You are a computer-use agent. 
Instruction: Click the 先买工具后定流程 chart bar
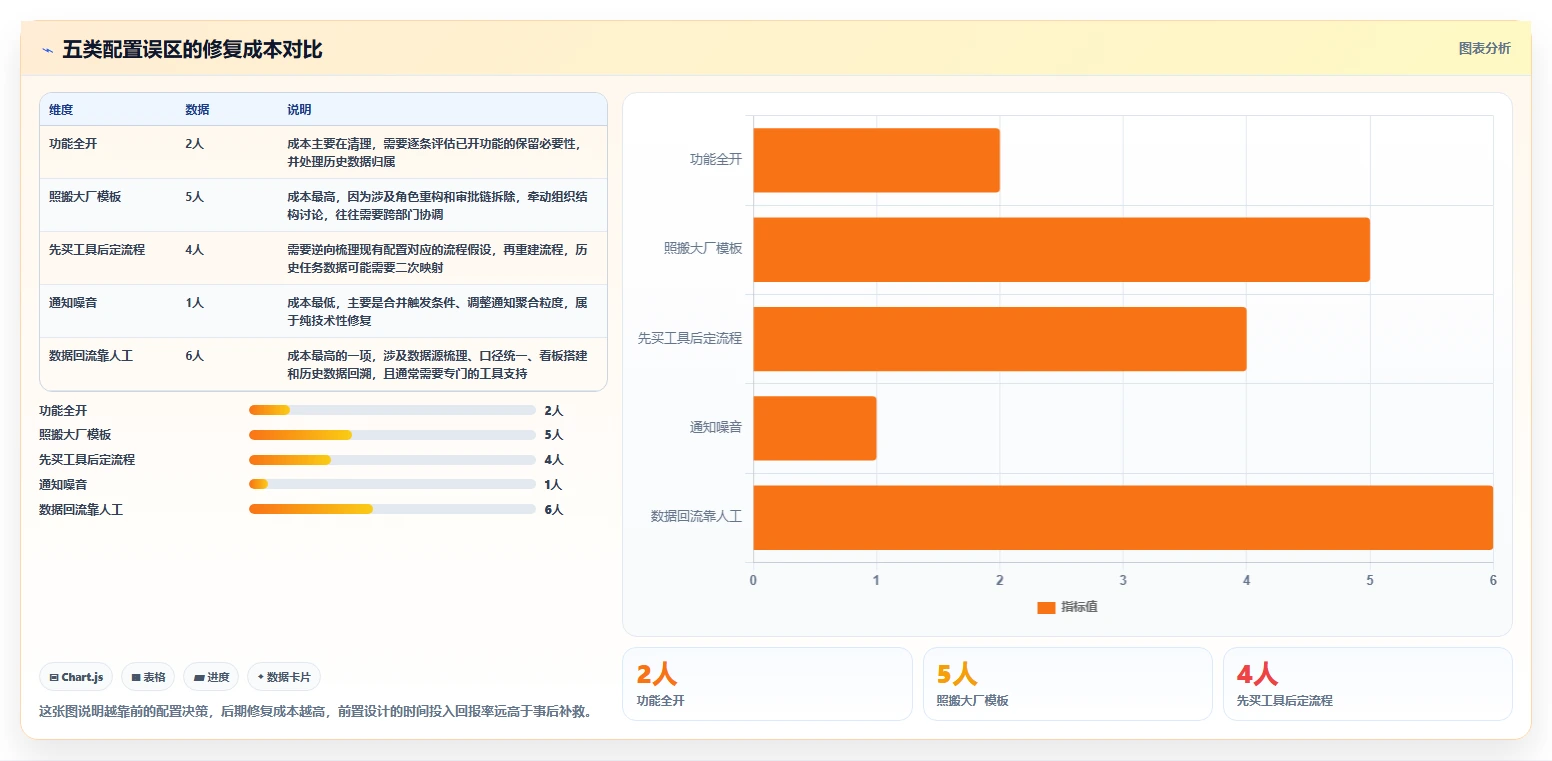coord(1000,339)
